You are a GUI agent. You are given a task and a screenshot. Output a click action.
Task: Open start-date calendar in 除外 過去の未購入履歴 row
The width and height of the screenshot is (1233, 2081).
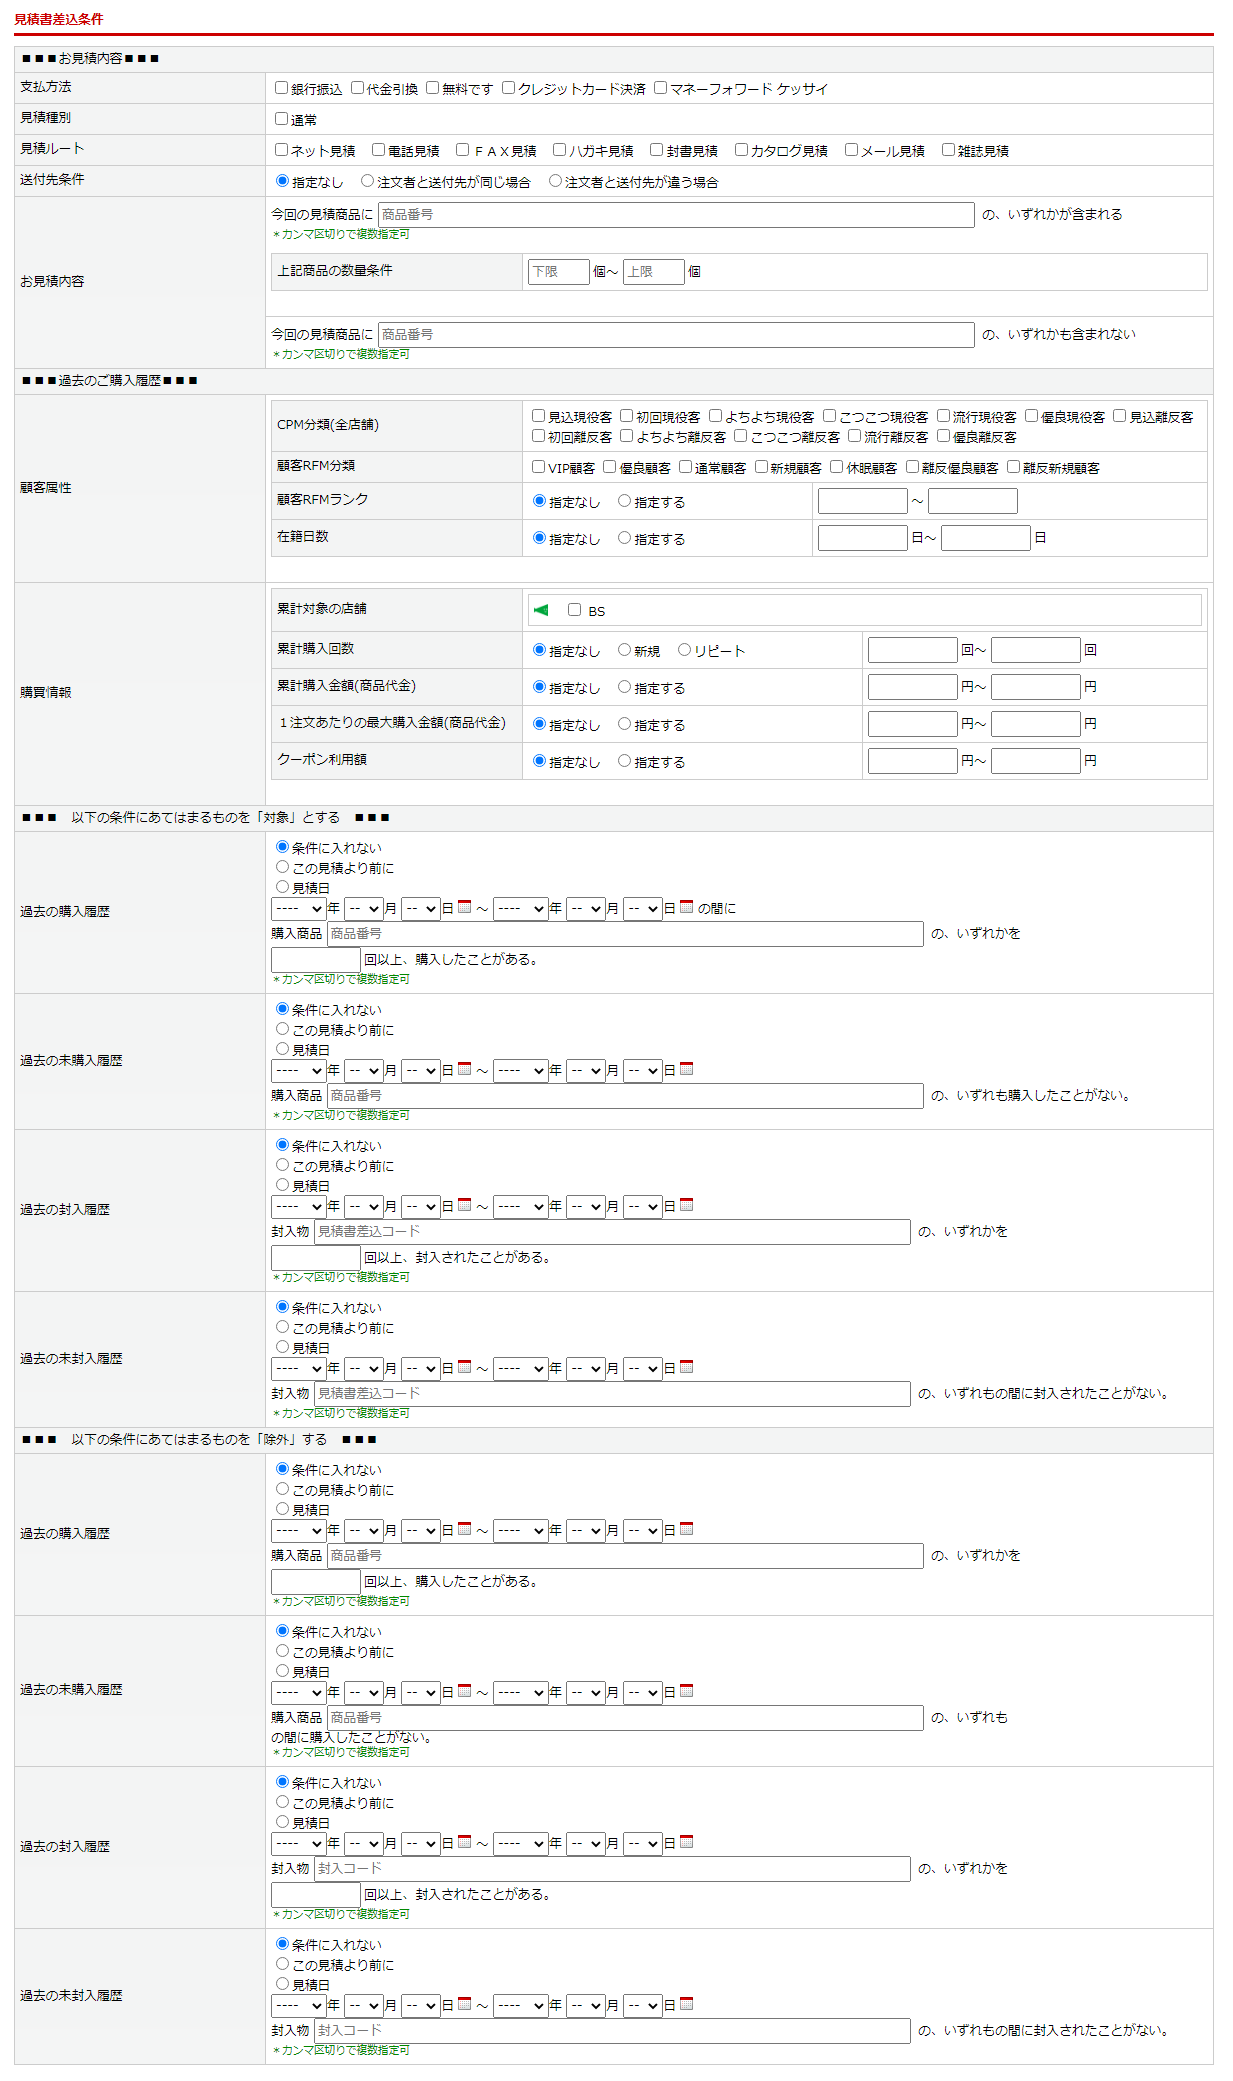(x=465, y=1691)
